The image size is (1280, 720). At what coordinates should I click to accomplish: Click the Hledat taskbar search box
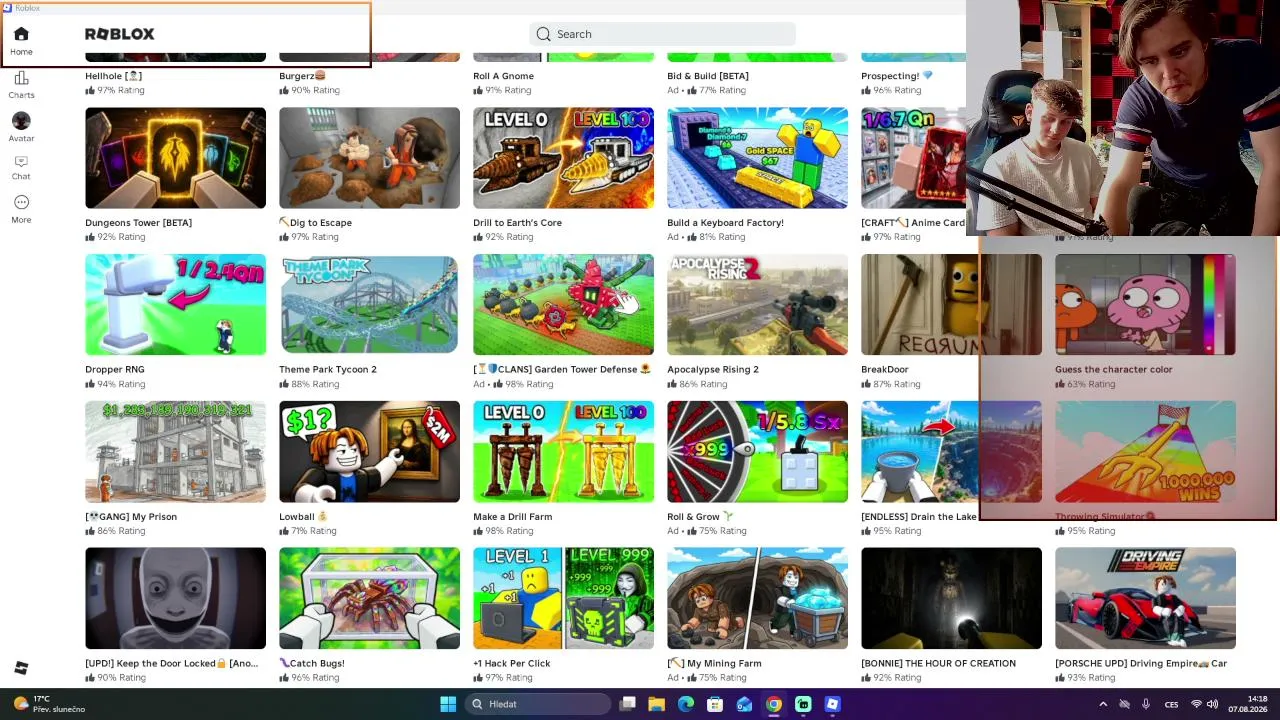538,704
